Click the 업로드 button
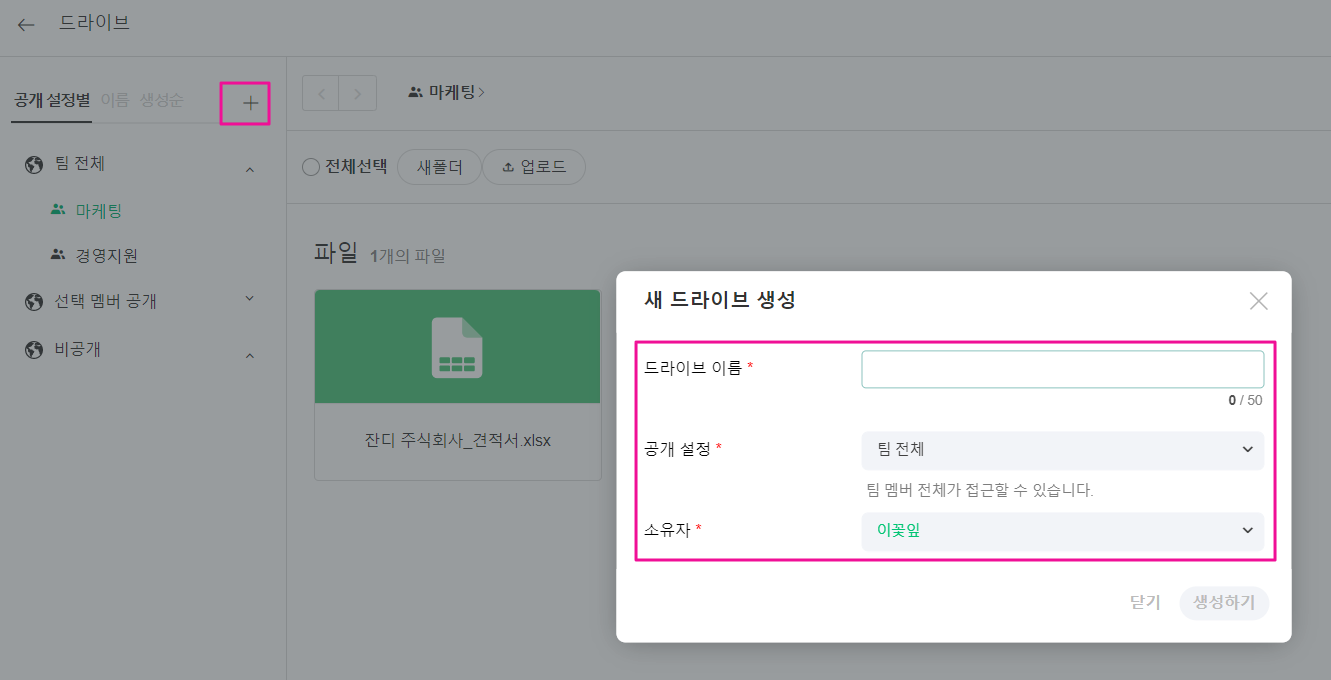Viewport: 1331px width, 680px height. coord(534,167)
